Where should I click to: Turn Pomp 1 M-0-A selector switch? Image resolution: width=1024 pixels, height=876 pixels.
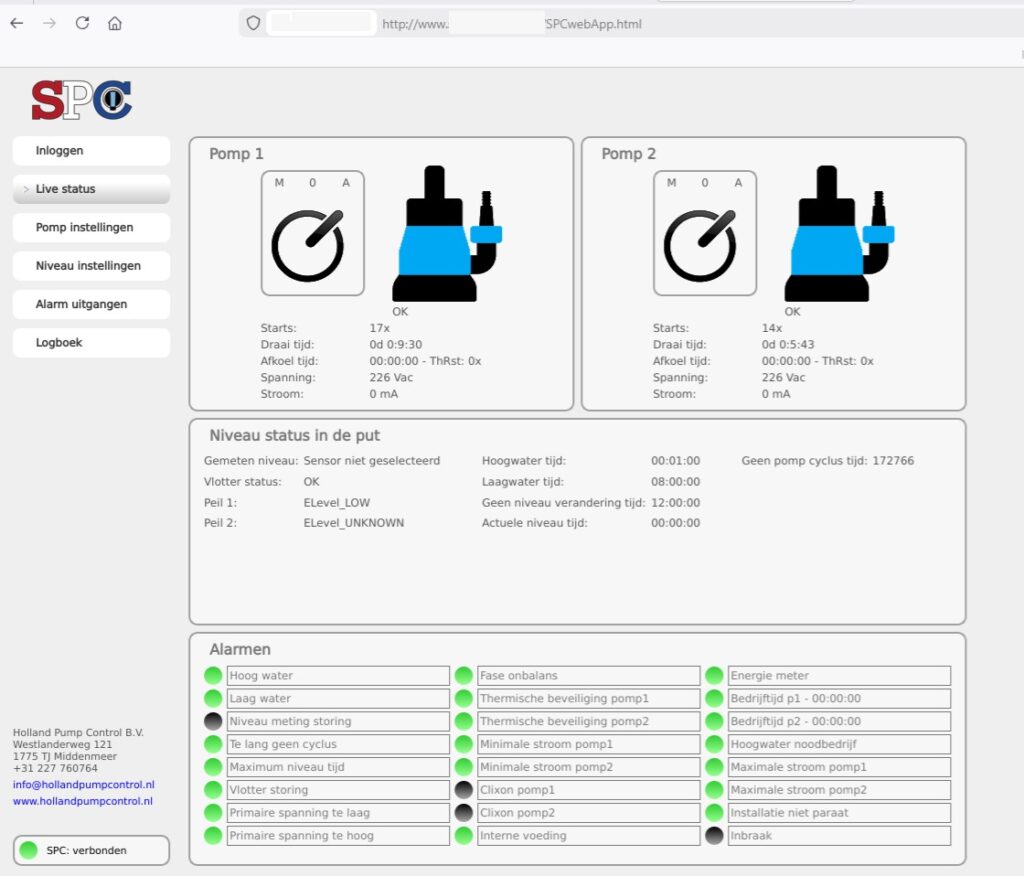[312, 244]
